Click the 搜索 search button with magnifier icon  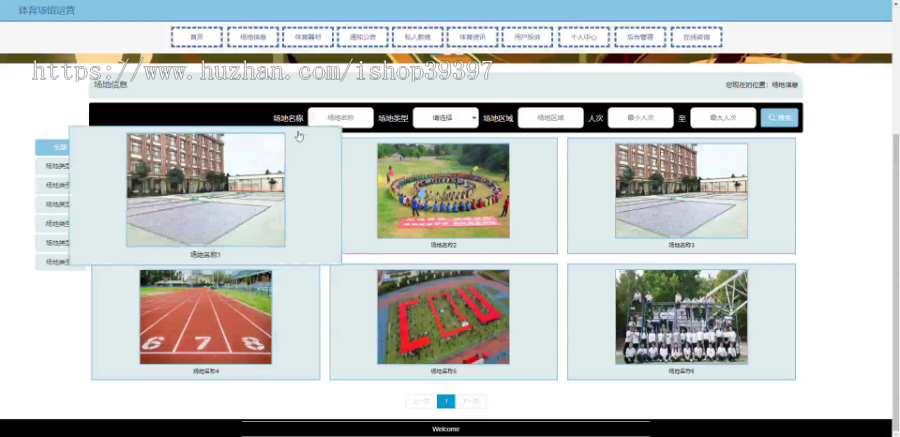coord(779,118)
